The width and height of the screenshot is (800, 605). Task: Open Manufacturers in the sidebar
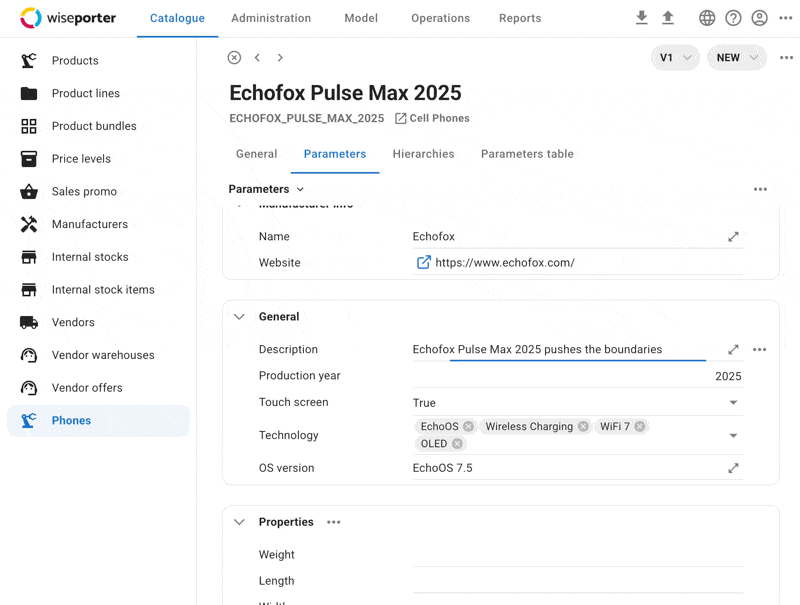point(98,224)
